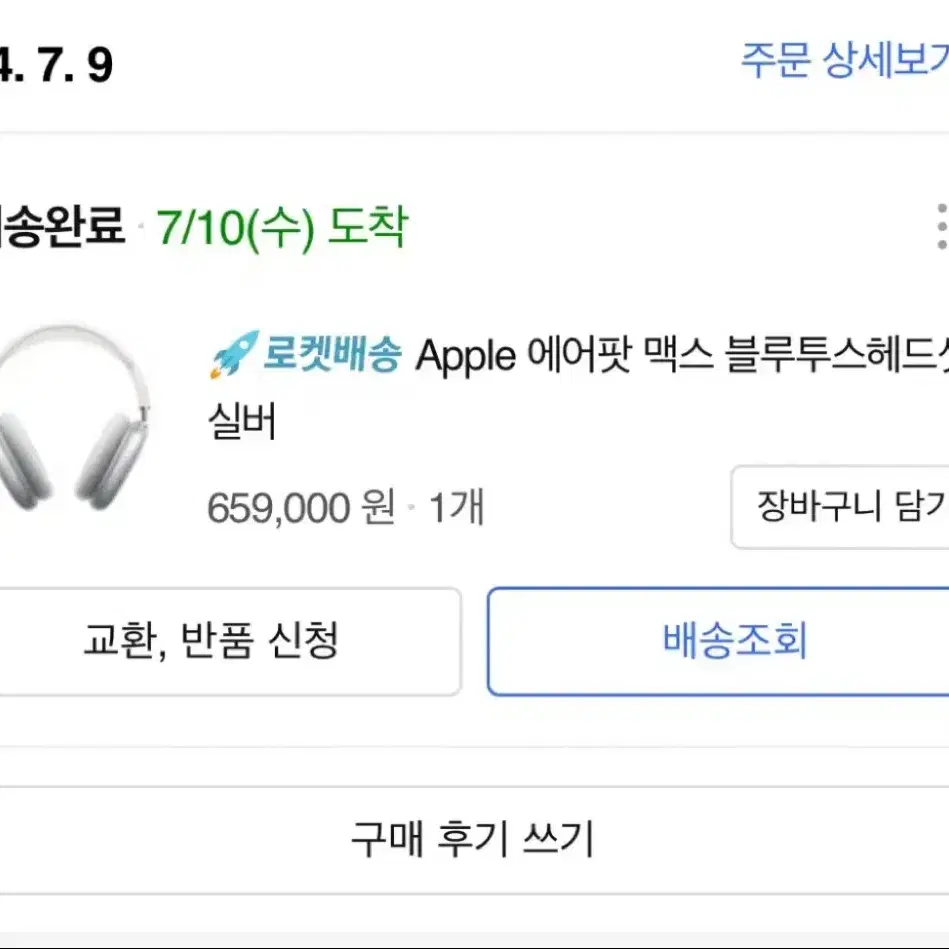Select the 실버 color option text
The image size is (949, 949).
(242, 421)
